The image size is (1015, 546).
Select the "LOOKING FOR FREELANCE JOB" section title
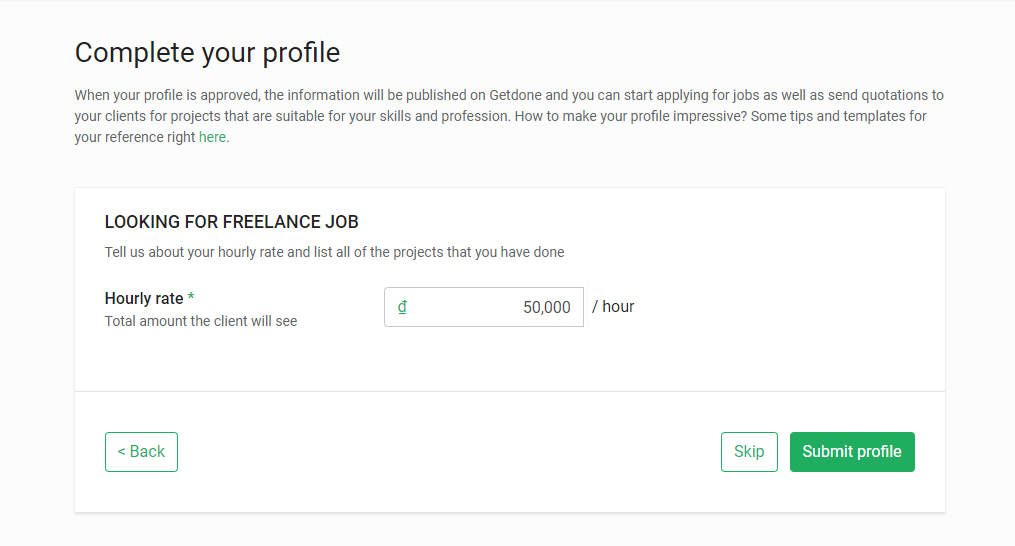tap(231, 222)
